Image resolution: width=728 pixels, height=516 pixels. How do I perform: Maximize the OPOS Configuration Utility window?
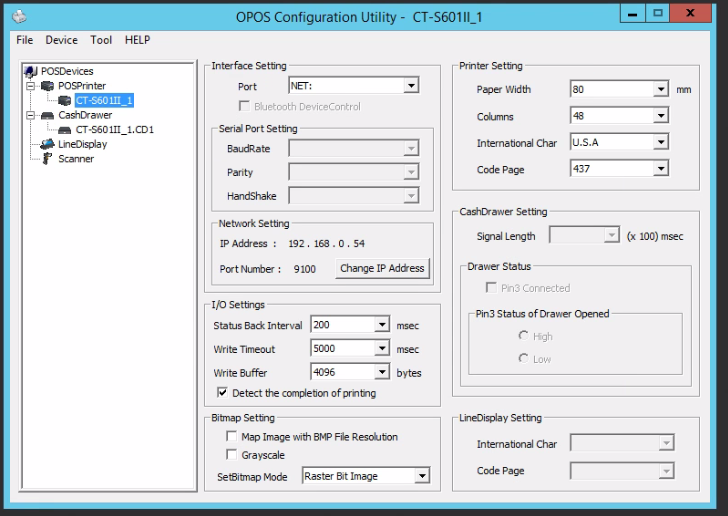point(657,13)
